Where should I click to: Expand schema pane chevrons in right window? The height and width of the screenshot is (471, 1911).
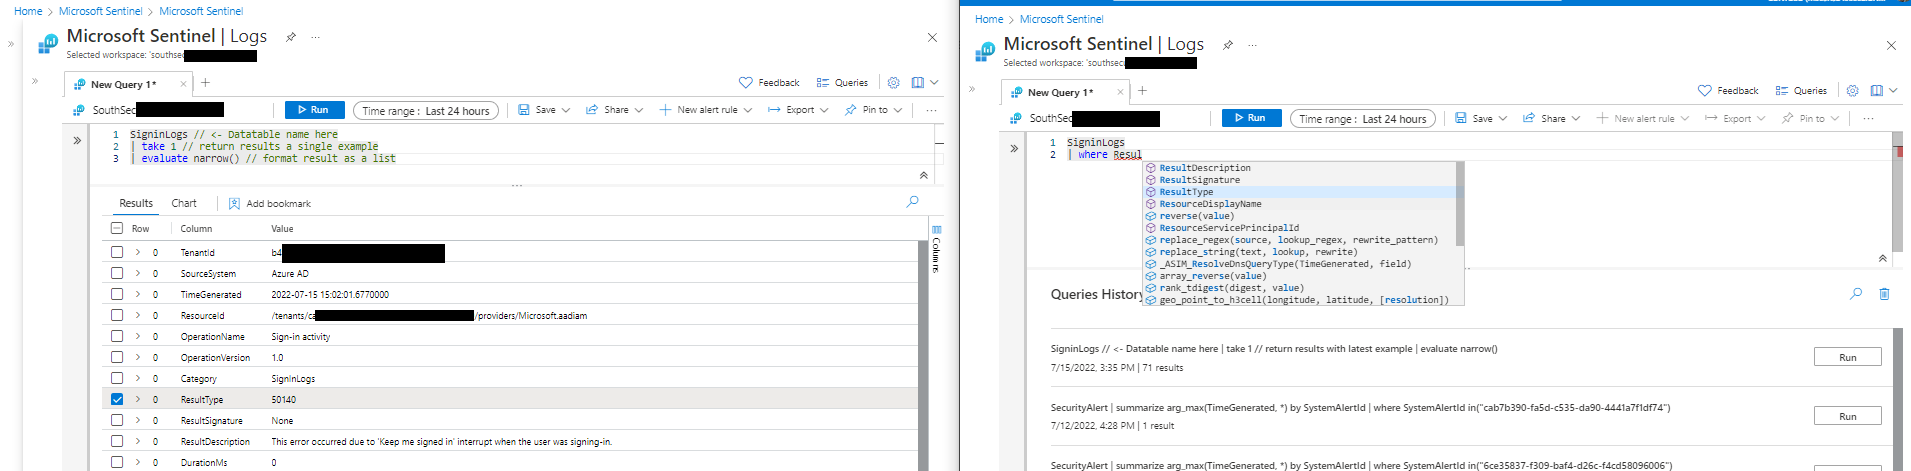click(x=1014, y=149)
